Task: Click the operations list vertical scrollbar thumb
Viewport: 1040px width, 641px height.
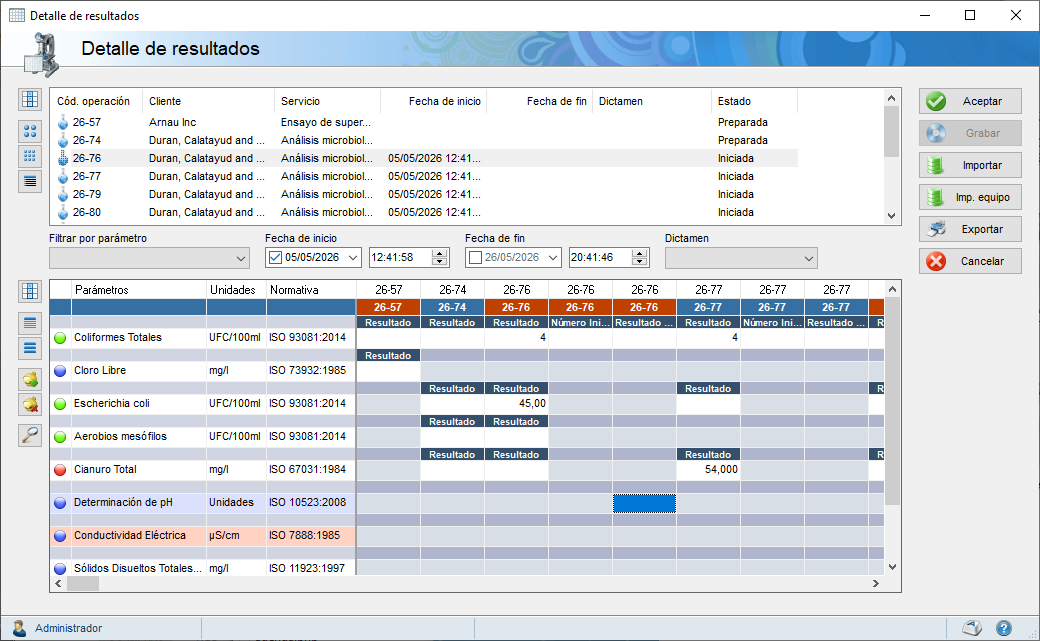Action: 891,131
